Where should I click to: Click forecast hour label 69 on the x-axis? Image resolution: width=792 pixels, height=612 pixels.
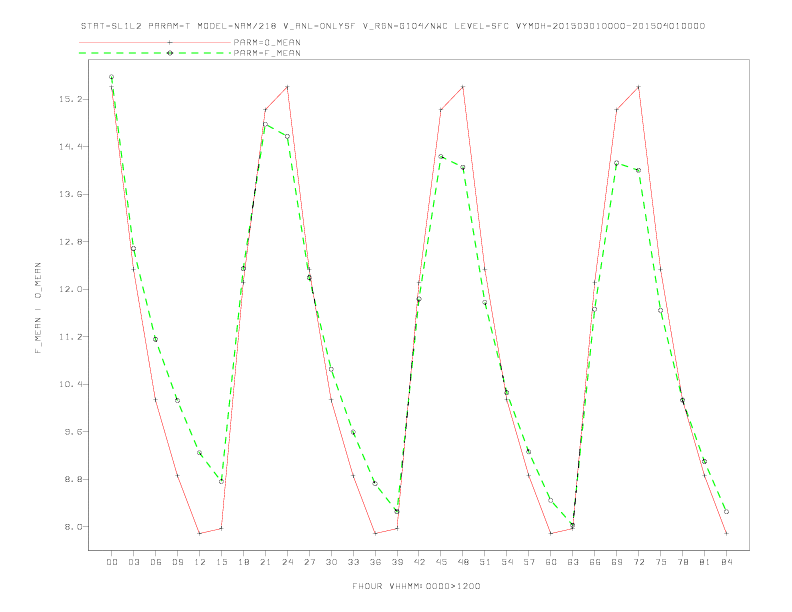coord(617,562)
